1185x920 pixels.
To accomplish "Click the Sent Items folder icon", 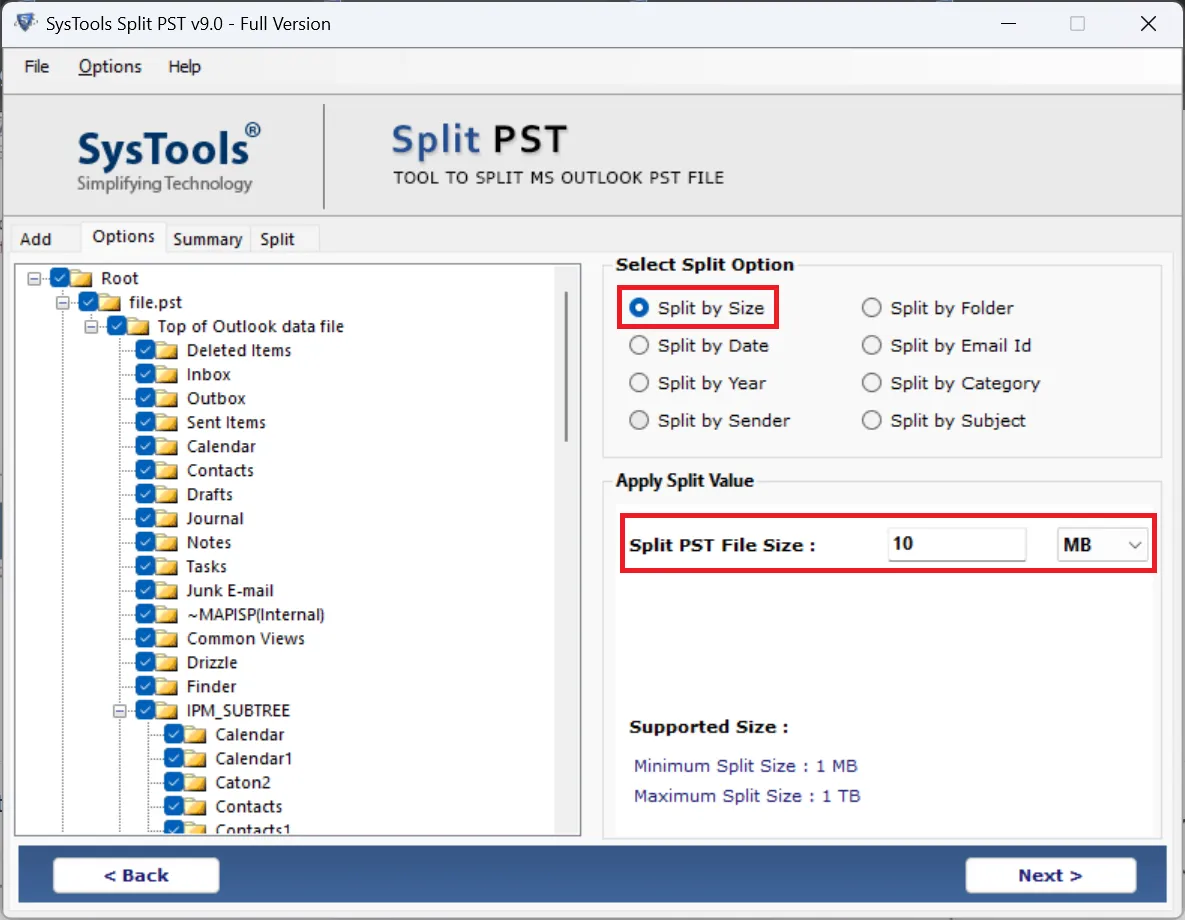I will (x=166, y=423).
